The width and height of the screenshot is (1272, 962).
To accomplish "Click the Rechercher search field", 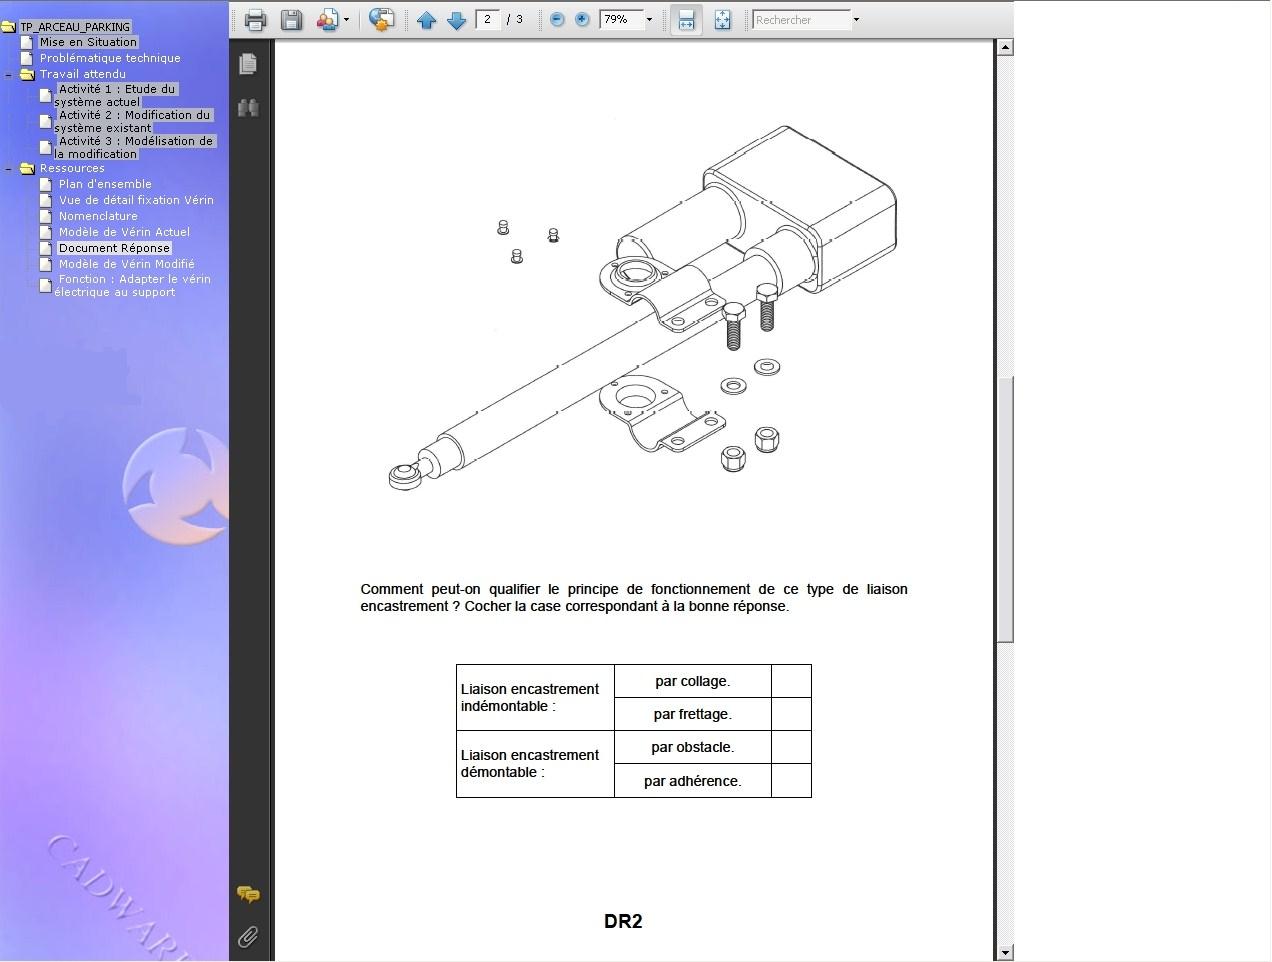I will (800, 19).
